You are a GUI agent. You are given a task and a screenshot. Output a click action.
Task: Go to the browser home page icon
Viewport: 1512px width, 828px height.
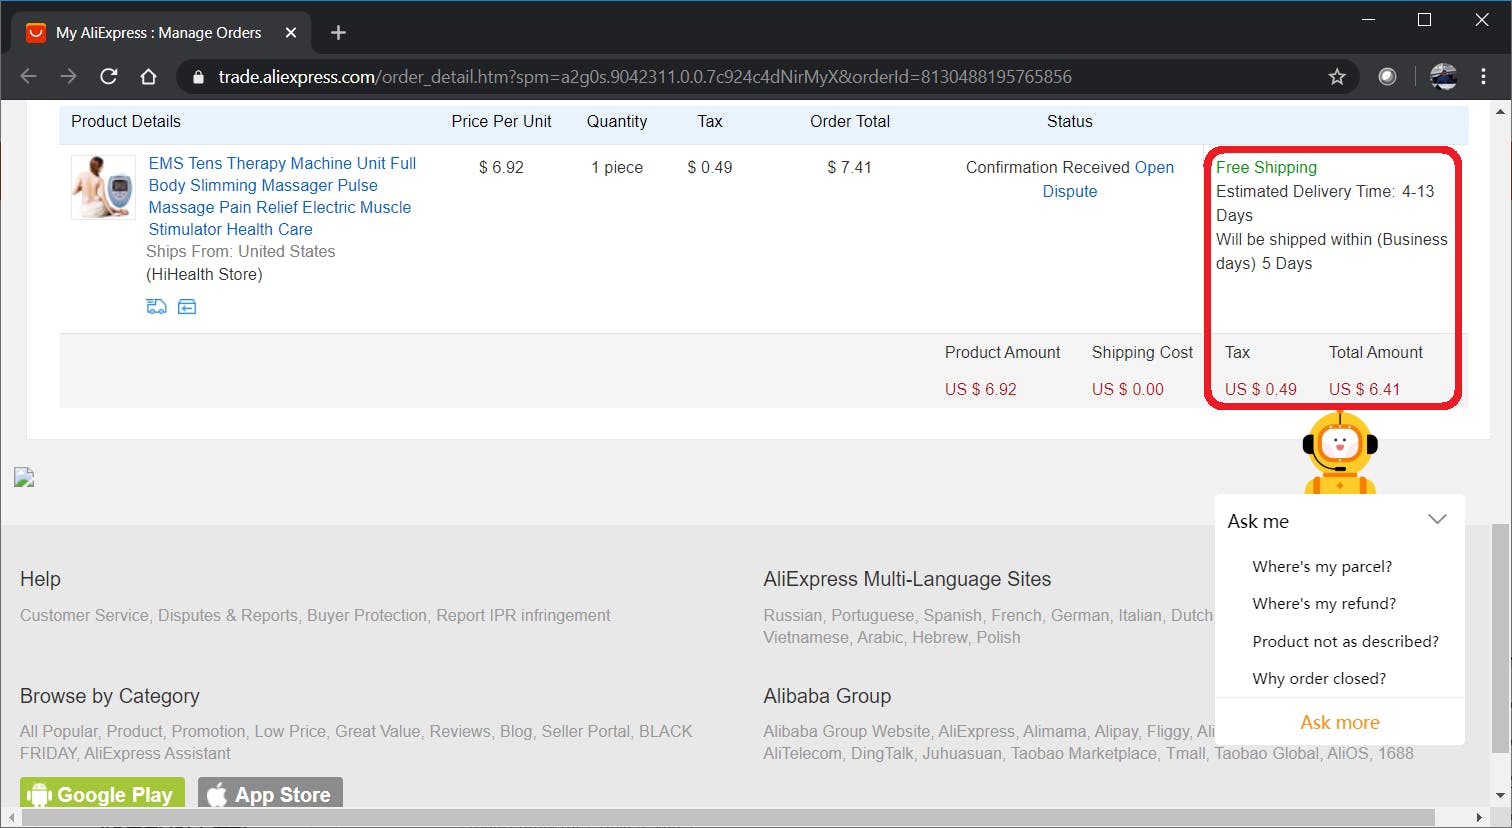148,77
